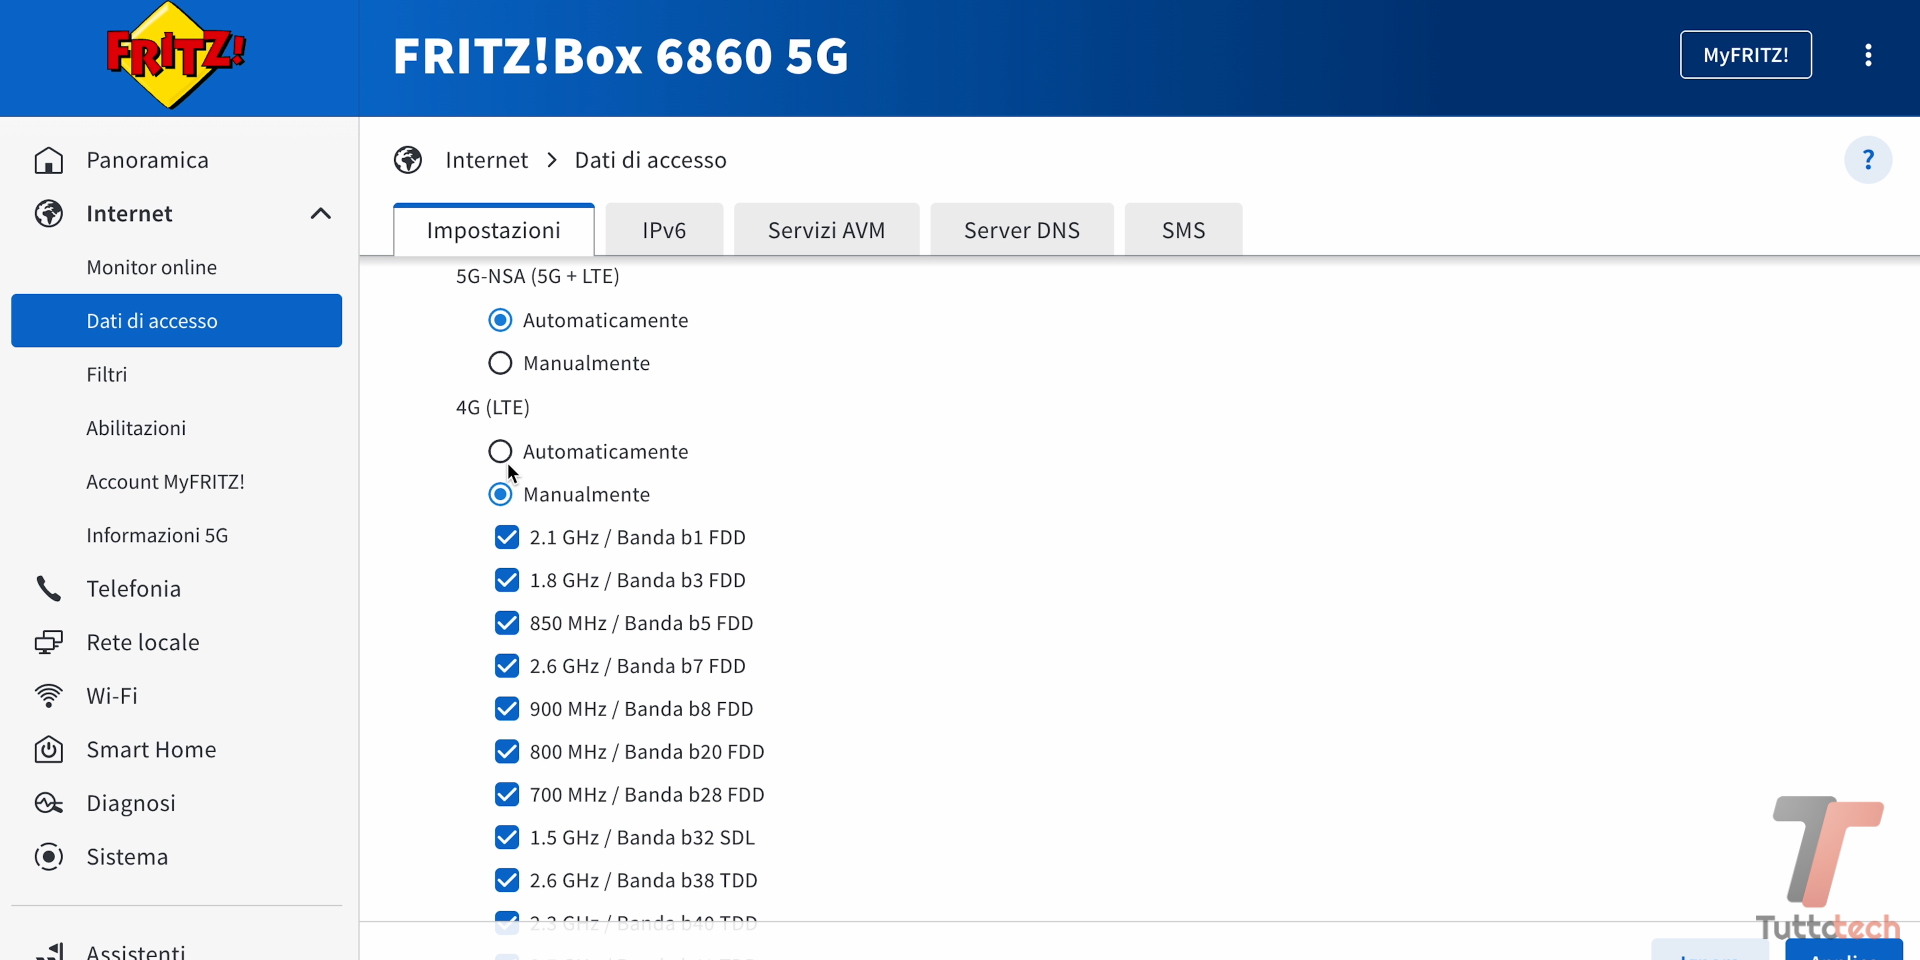
Task: Open the three-dot overflow menu
Action: pos(1868,55)
